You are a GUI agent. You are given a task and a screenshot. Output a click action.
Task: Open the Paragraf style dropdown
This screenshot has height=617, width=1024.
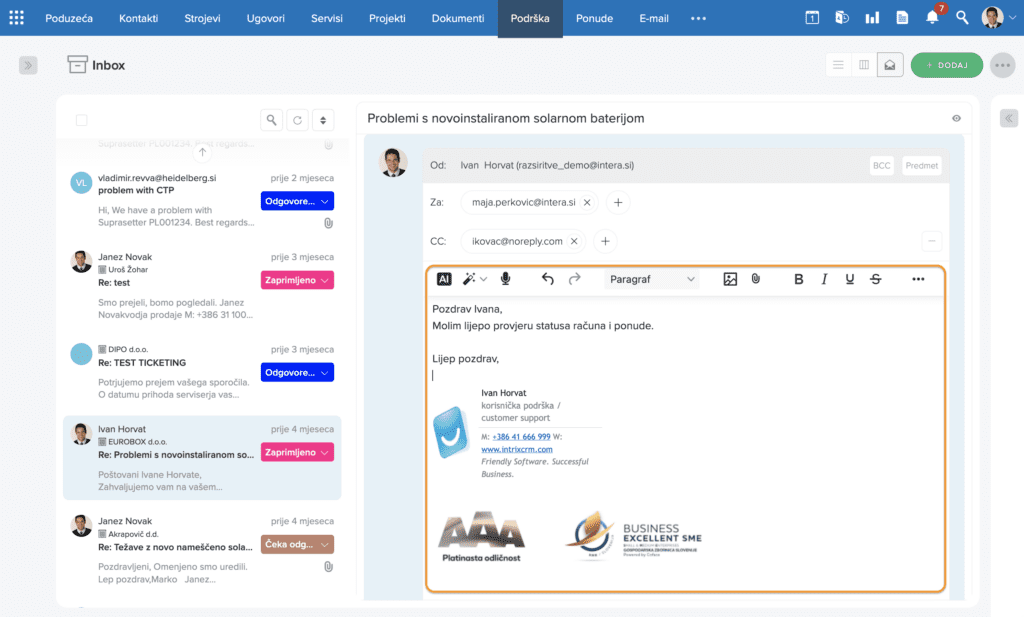652,279
